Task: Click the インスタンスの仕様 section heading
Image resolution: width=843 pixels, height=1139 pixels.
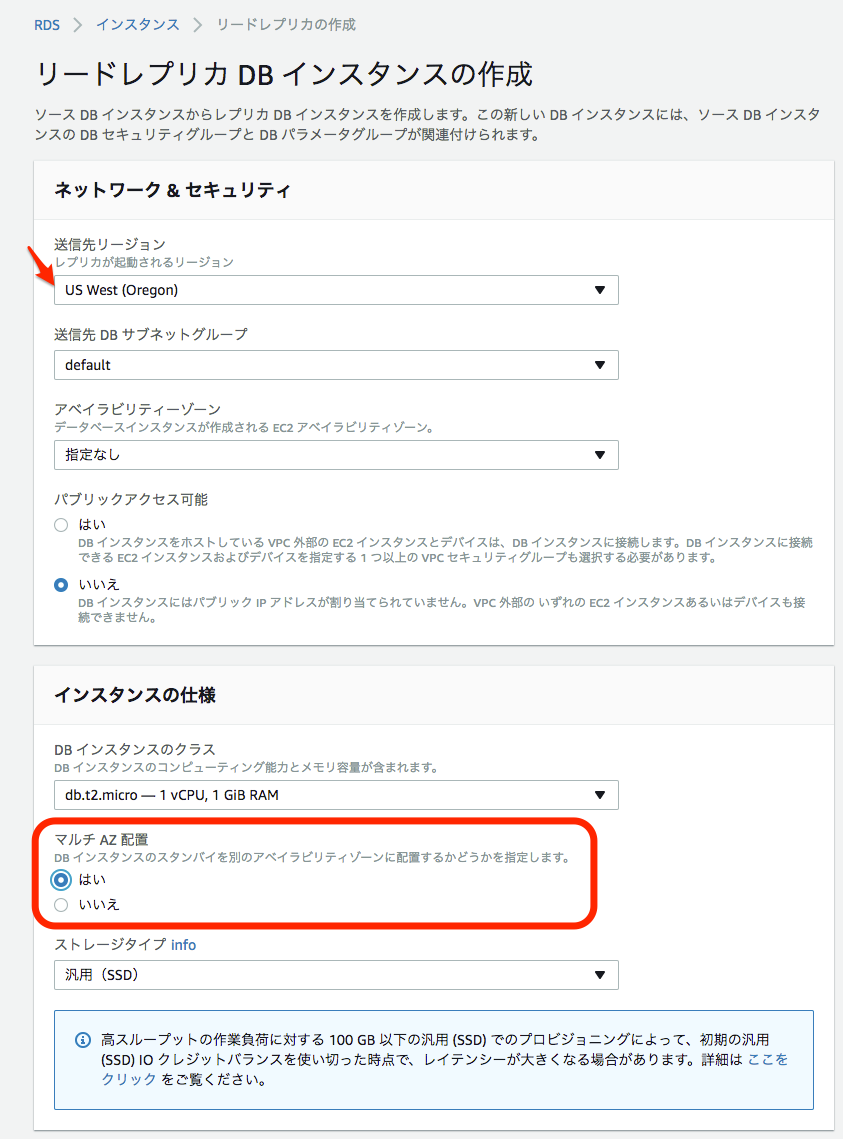Action: coord(135,695)
